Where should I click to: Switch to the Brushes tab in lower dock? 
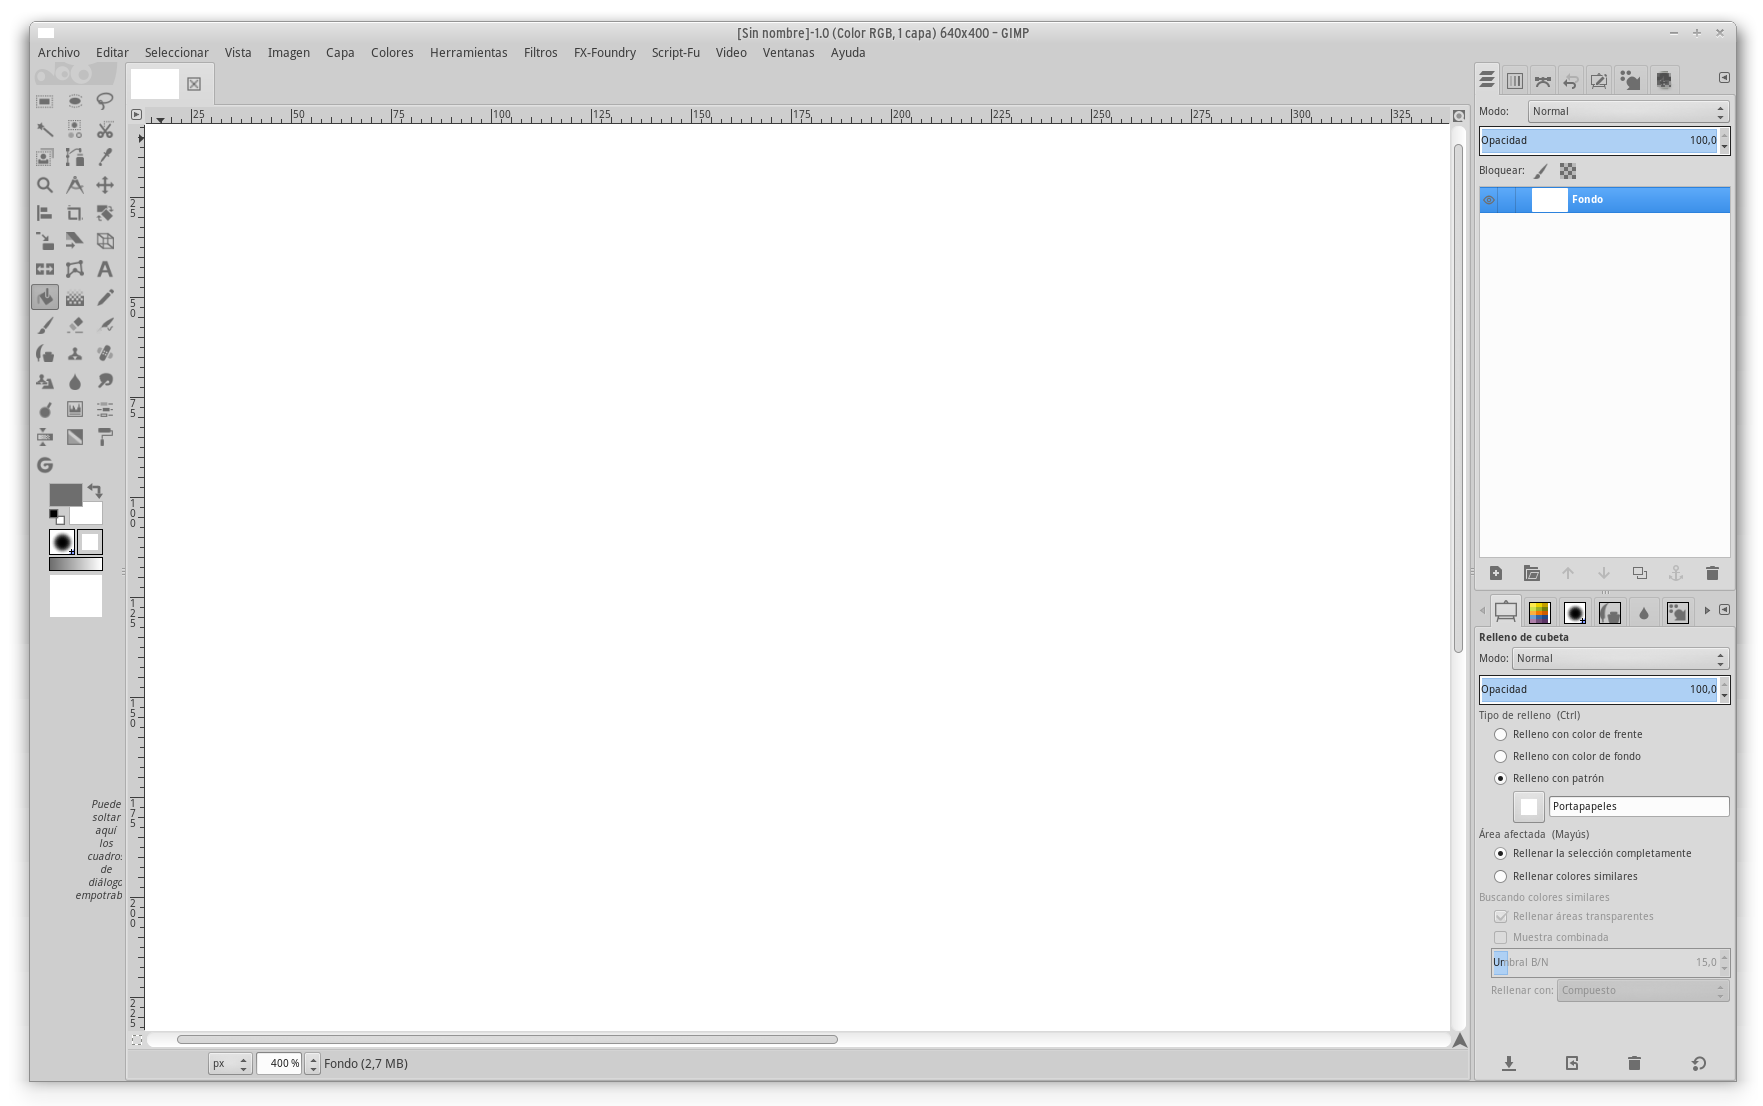[x=1575, y=612]
